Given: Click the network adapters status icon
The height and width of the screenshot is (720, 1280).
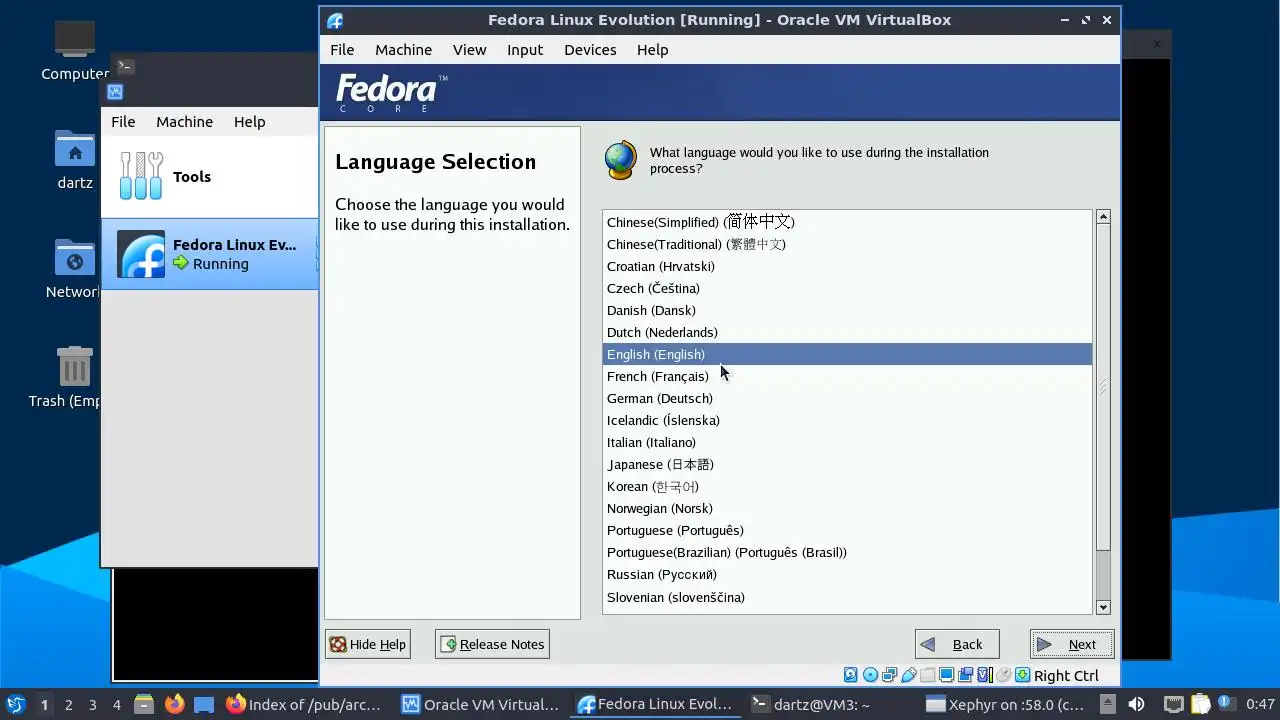Looking at the screenshot, I should [889, 675].
